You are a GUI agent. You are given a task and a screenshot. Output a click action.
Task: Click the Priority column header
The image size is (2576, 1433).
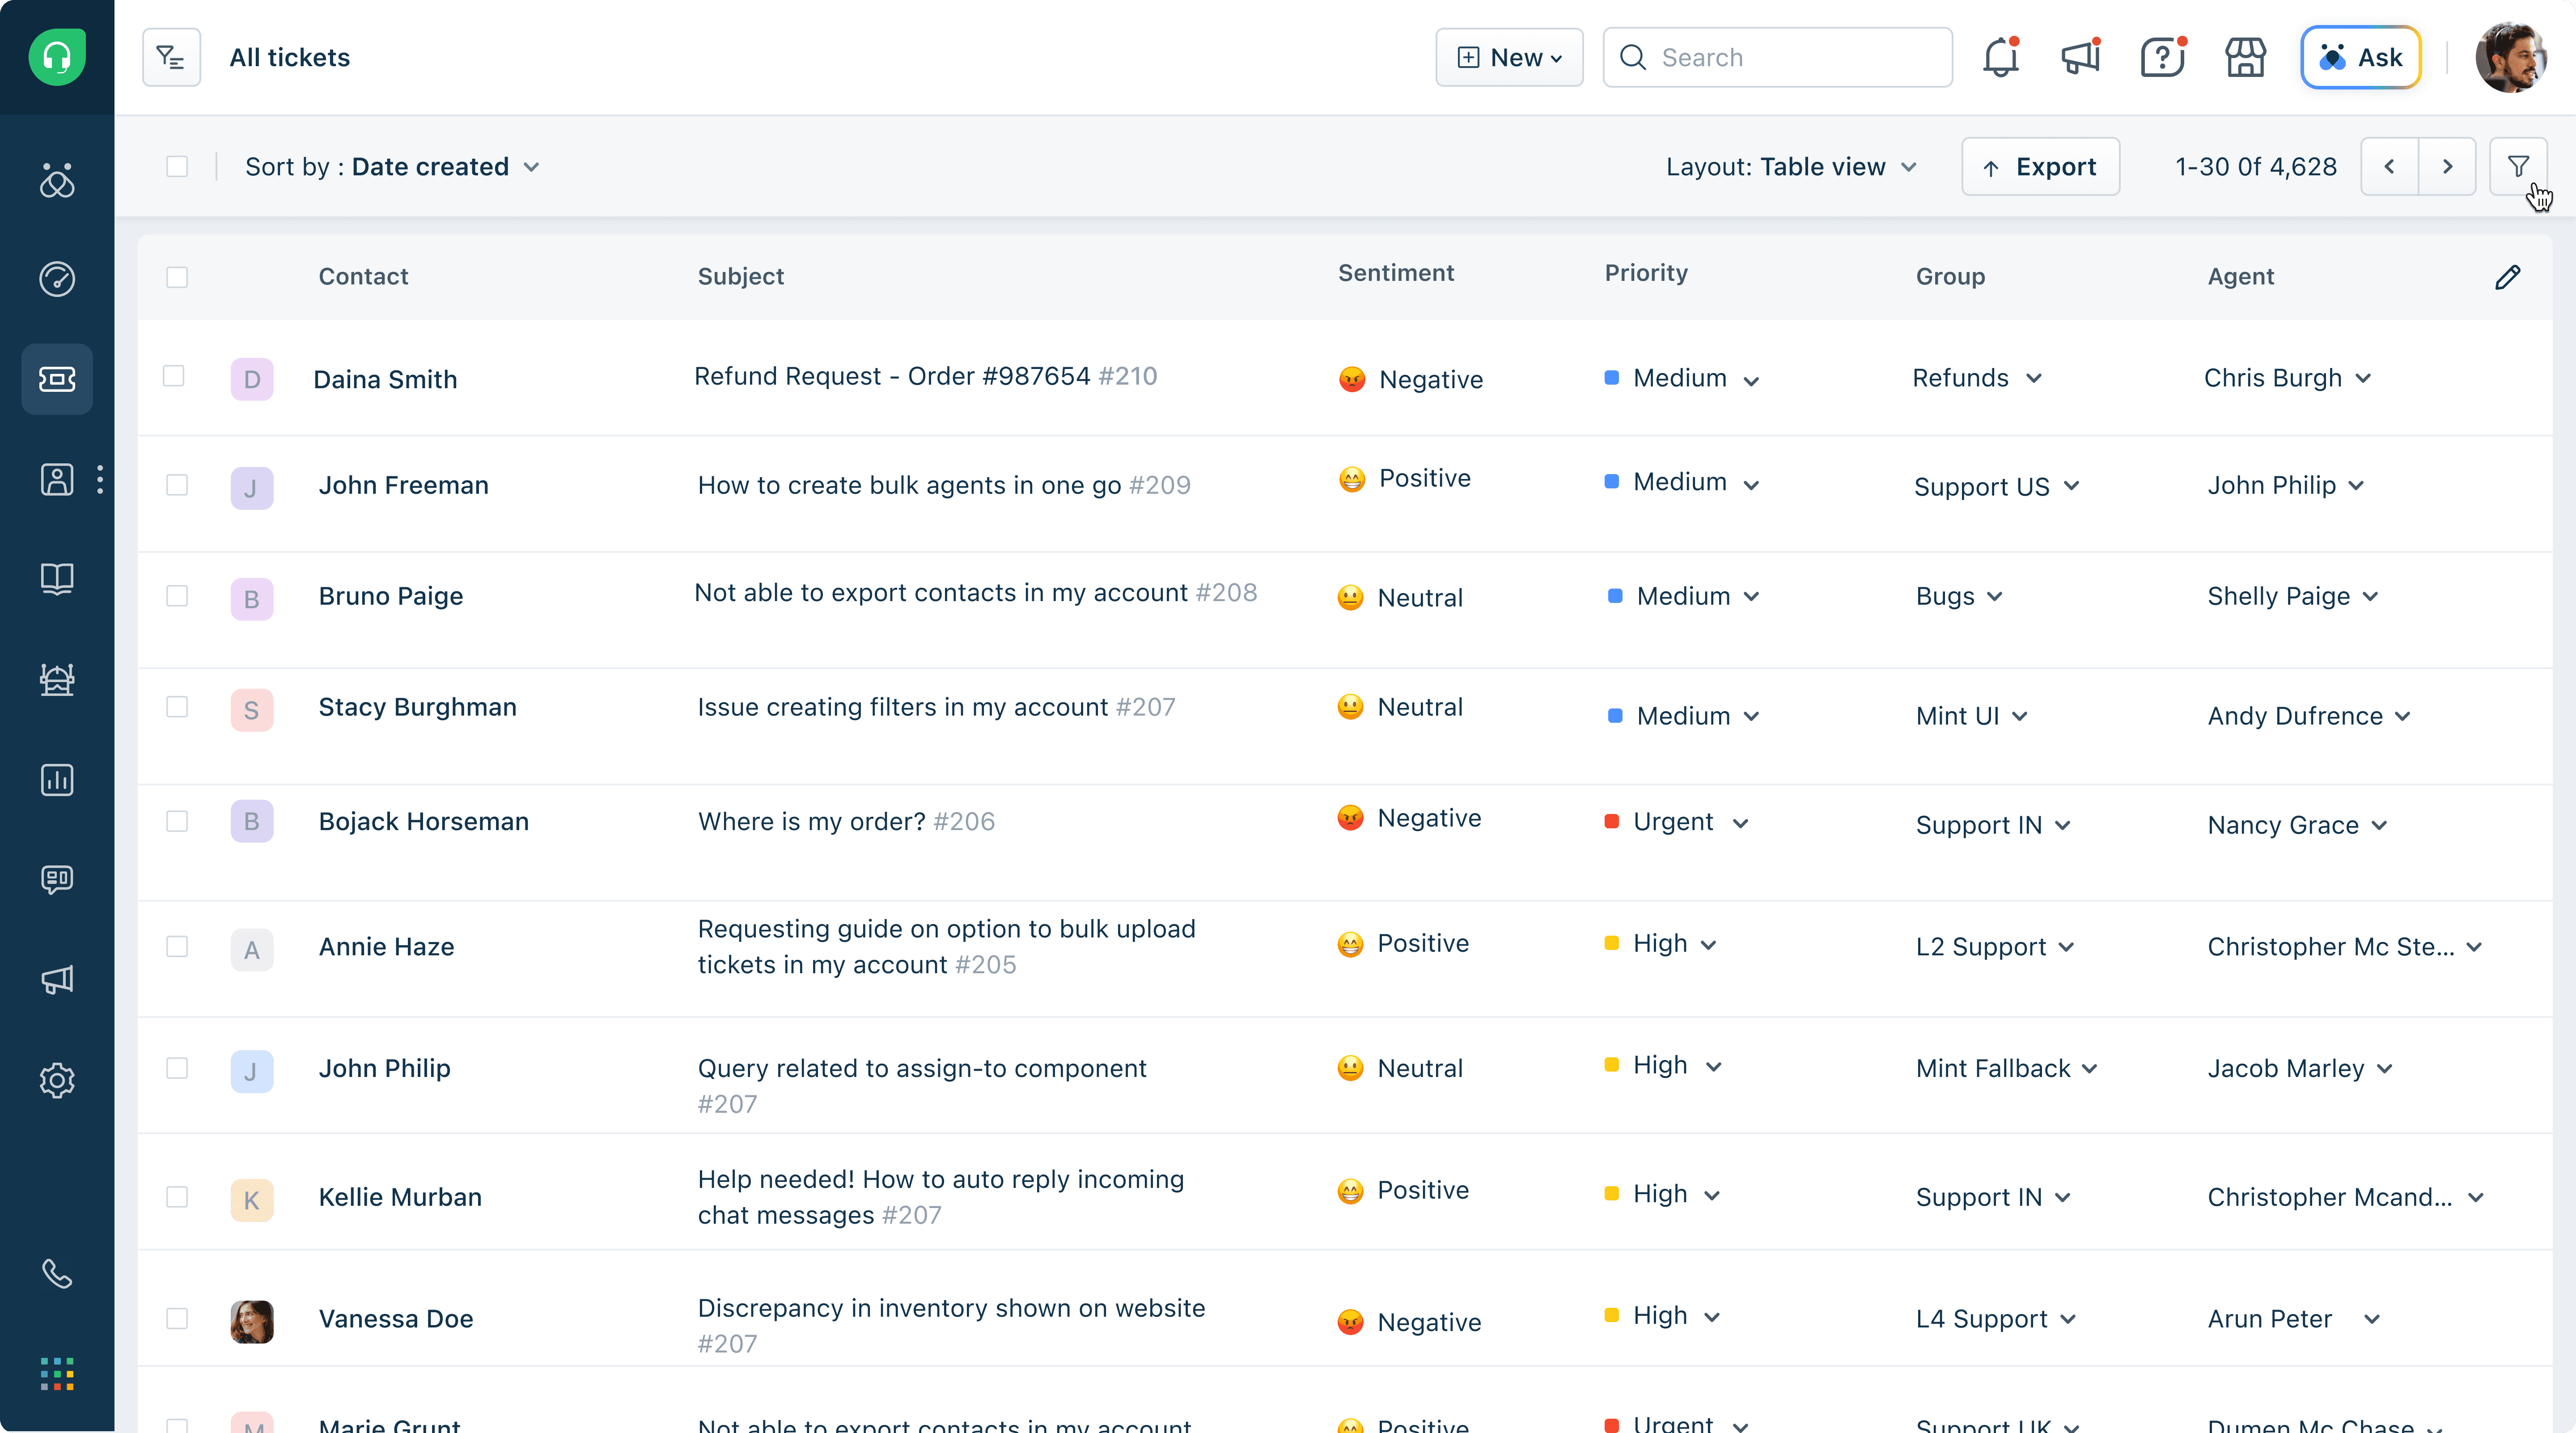pos(1646,273)
